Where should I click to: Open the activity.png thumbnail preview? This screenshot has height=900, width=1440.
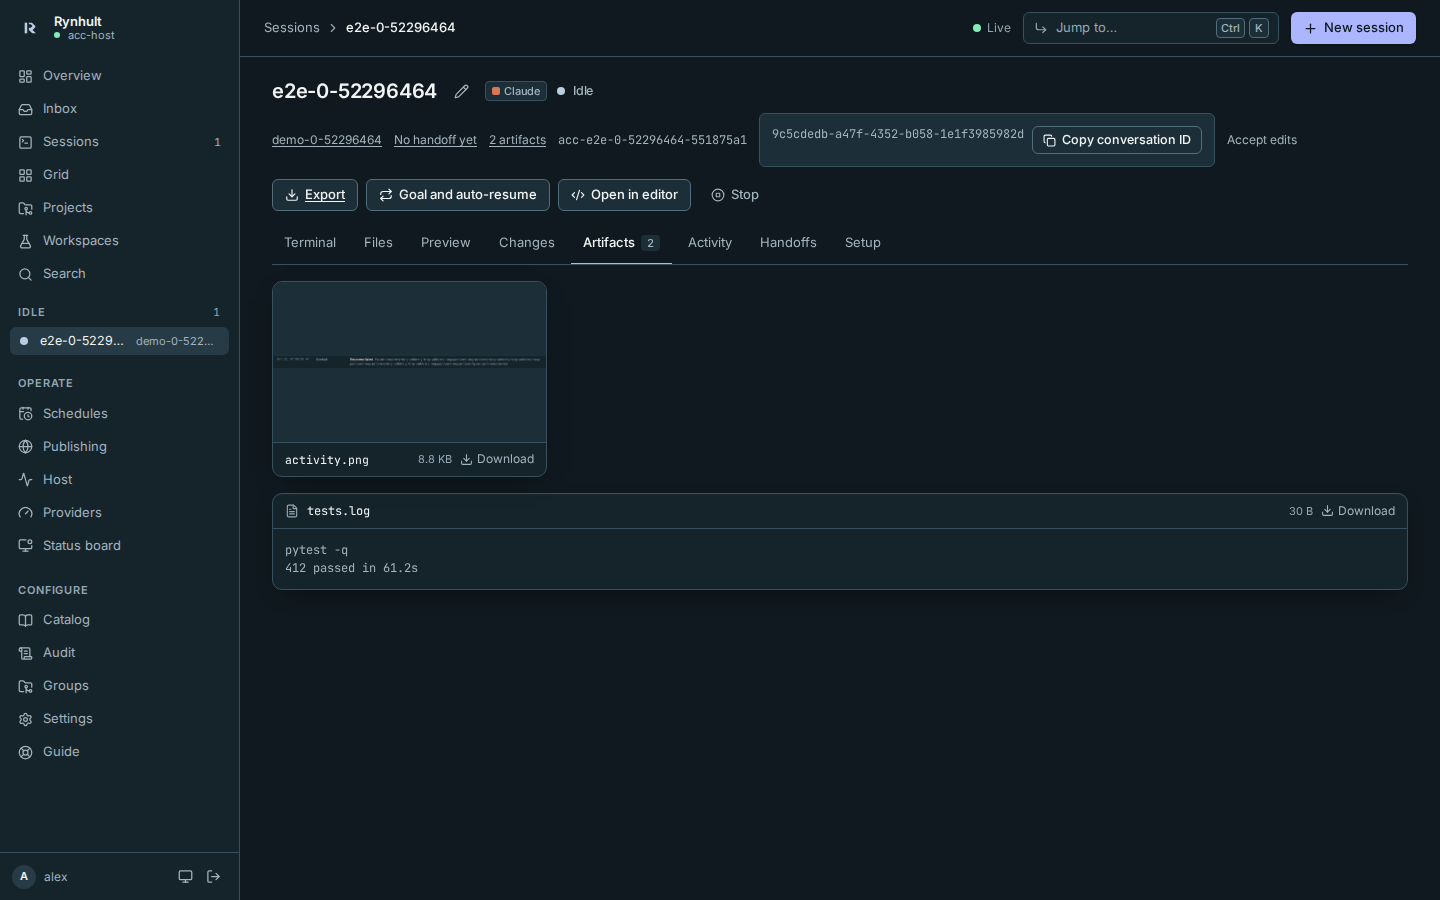click(x=410, y=362)
